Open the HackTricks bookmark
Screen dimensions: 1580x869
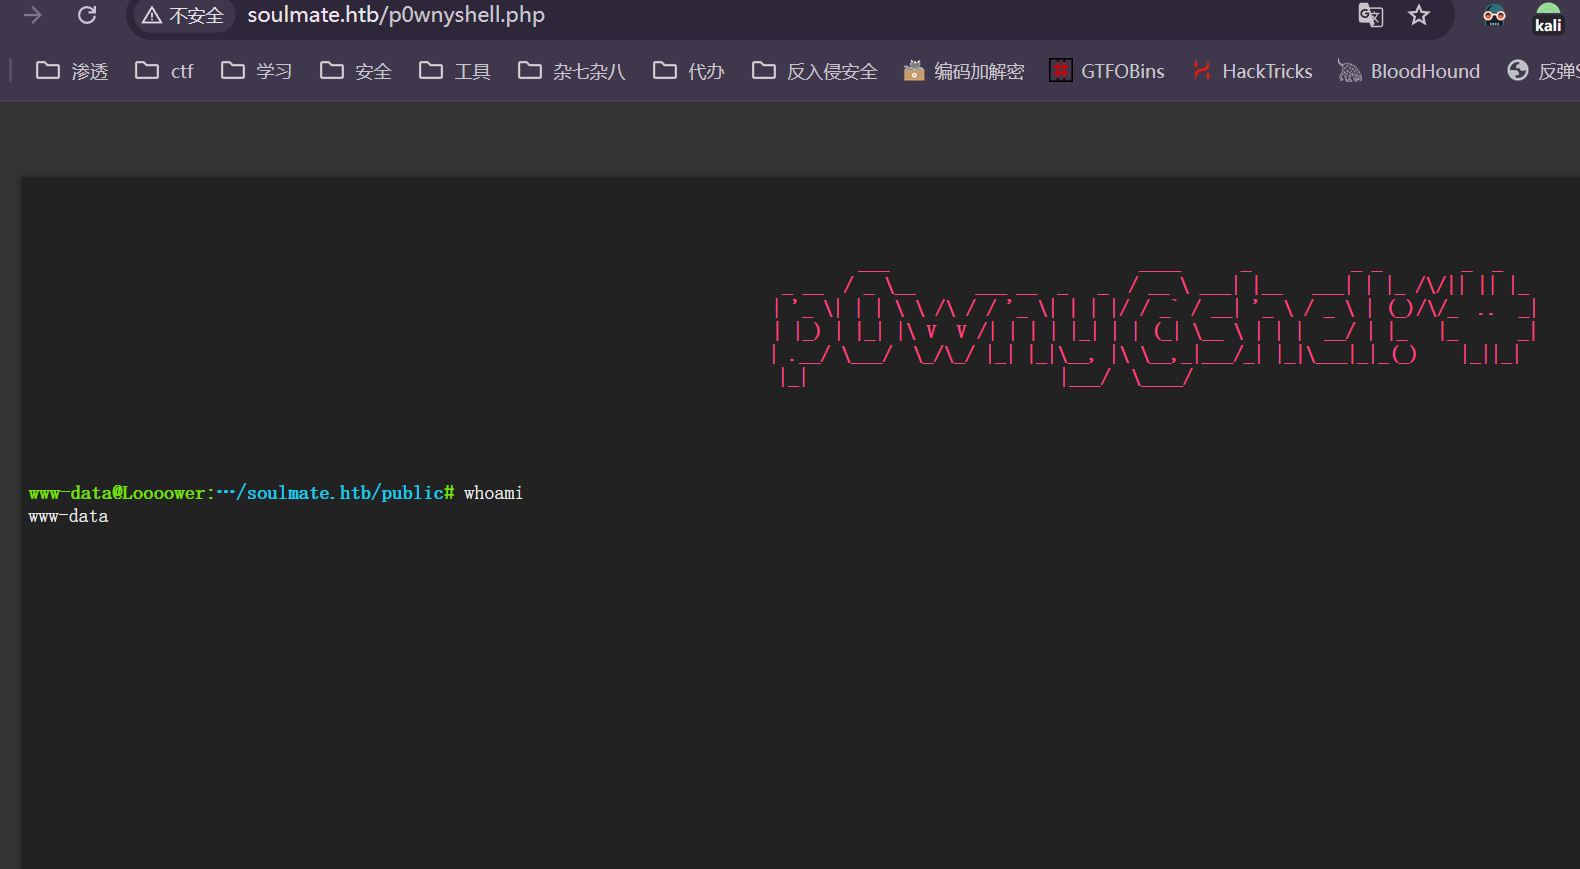point(1252,71)
